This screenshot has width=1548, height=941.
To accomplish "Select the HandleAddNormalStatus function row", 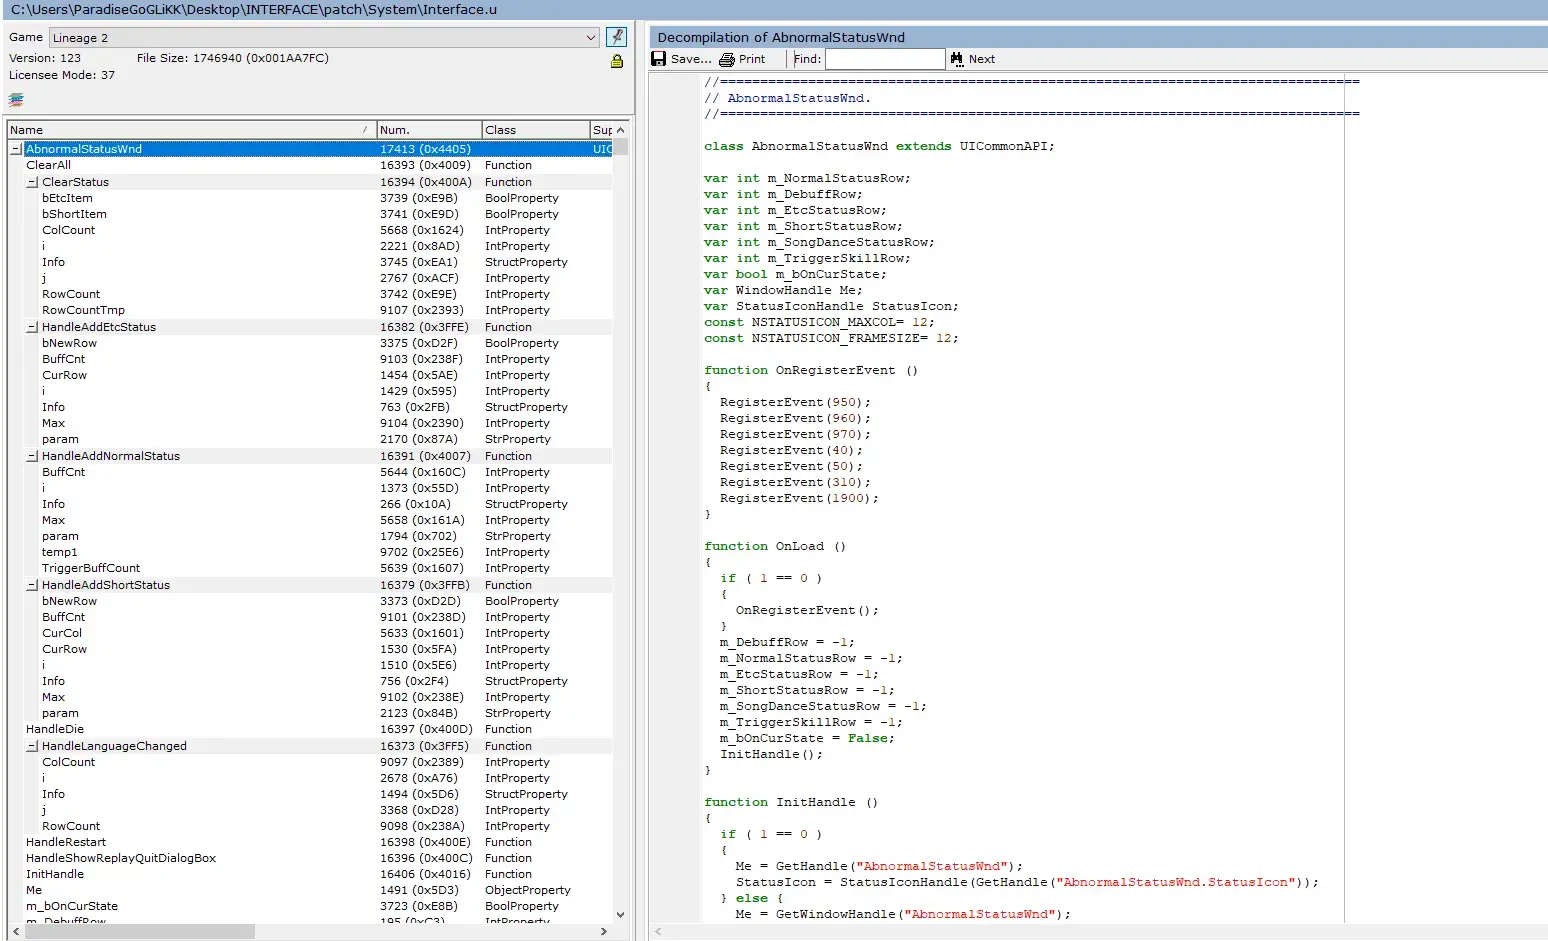I will pos(310,456).
